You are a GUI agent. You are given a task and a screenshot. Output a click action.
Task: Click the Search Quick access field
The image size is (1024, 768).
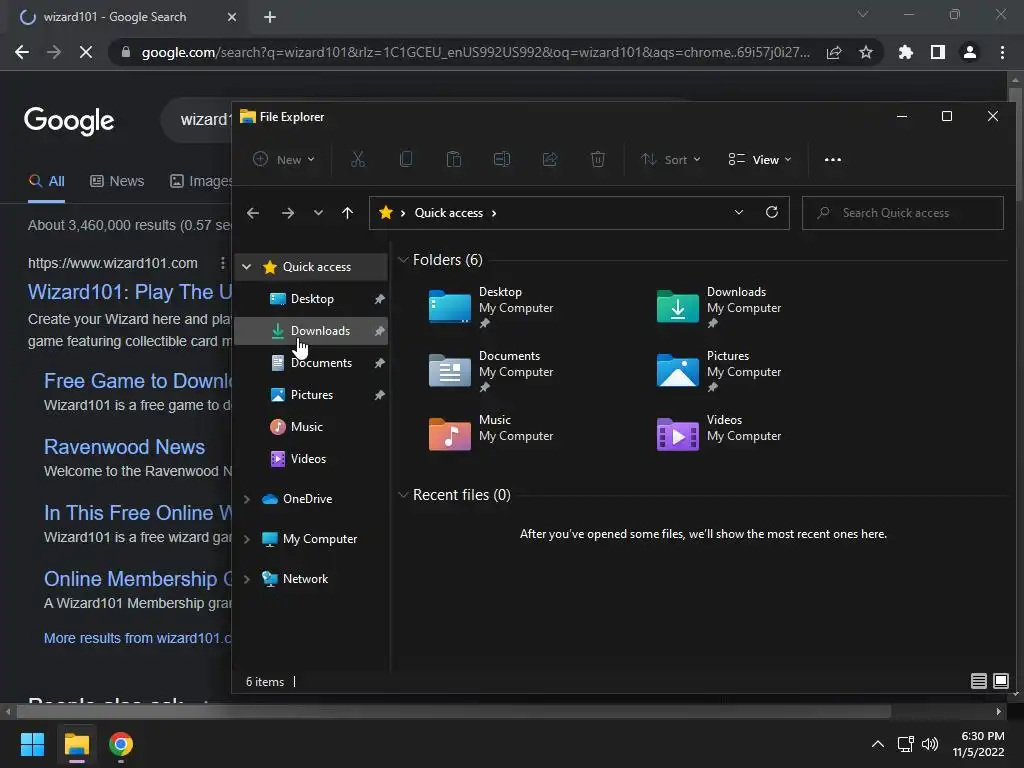pyautogui.click(x=903, y=213)
